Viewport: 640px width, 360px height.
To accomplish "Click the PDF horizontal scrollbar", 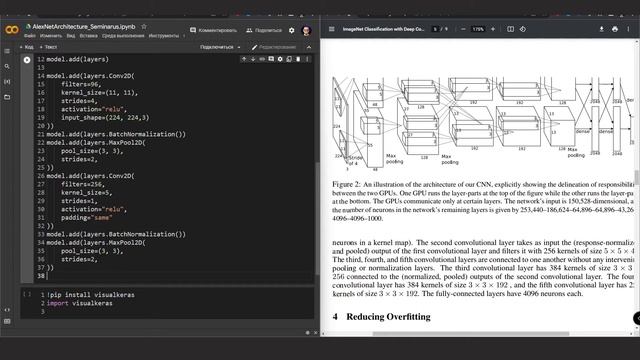I will click(x=471, y=333).
